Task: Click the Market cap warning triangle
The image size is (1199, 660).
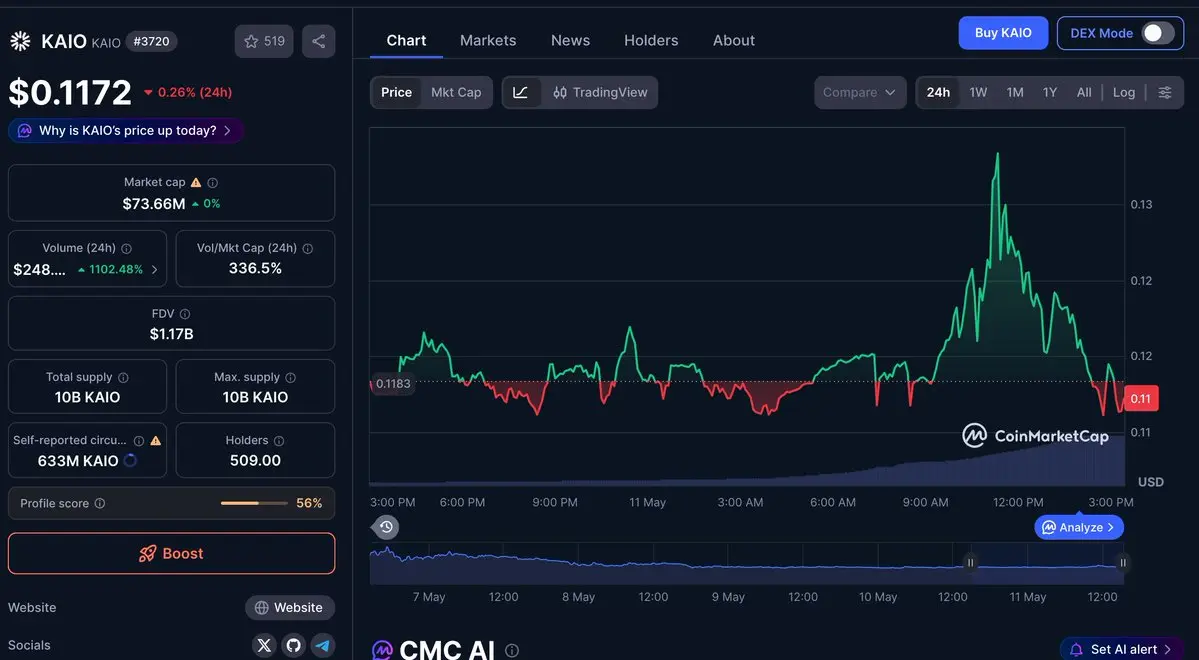Action: 196,182
